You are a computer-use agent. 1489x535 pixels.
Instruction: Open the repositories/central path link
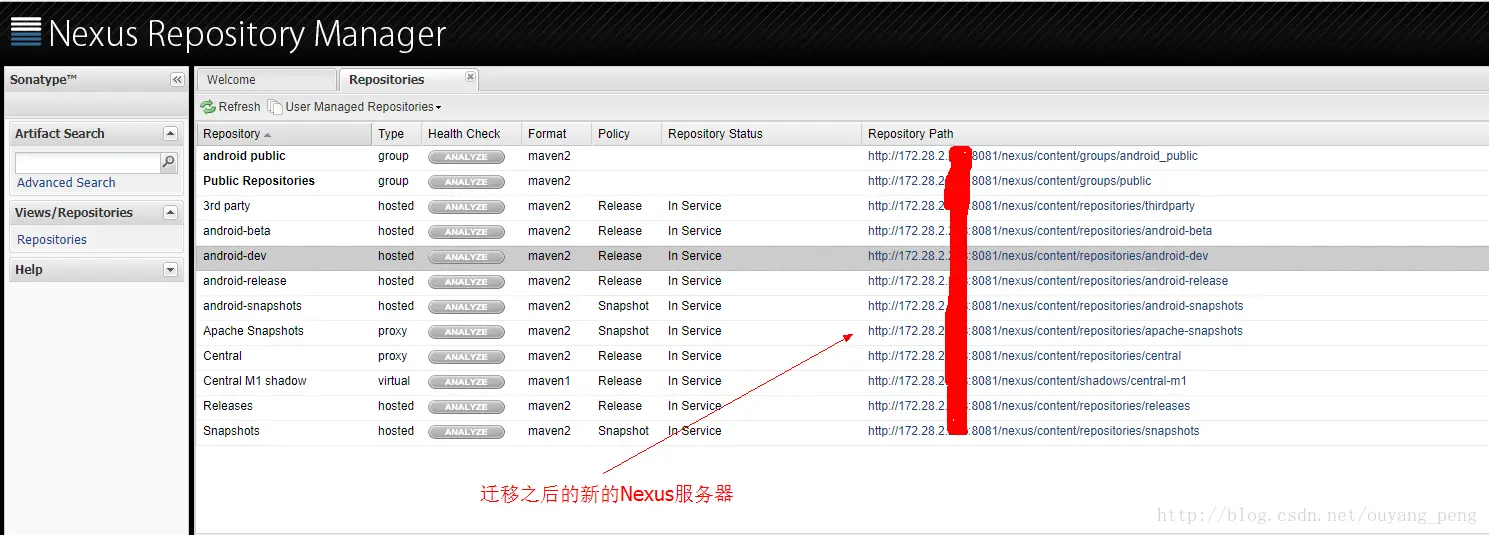point(1024,356)
